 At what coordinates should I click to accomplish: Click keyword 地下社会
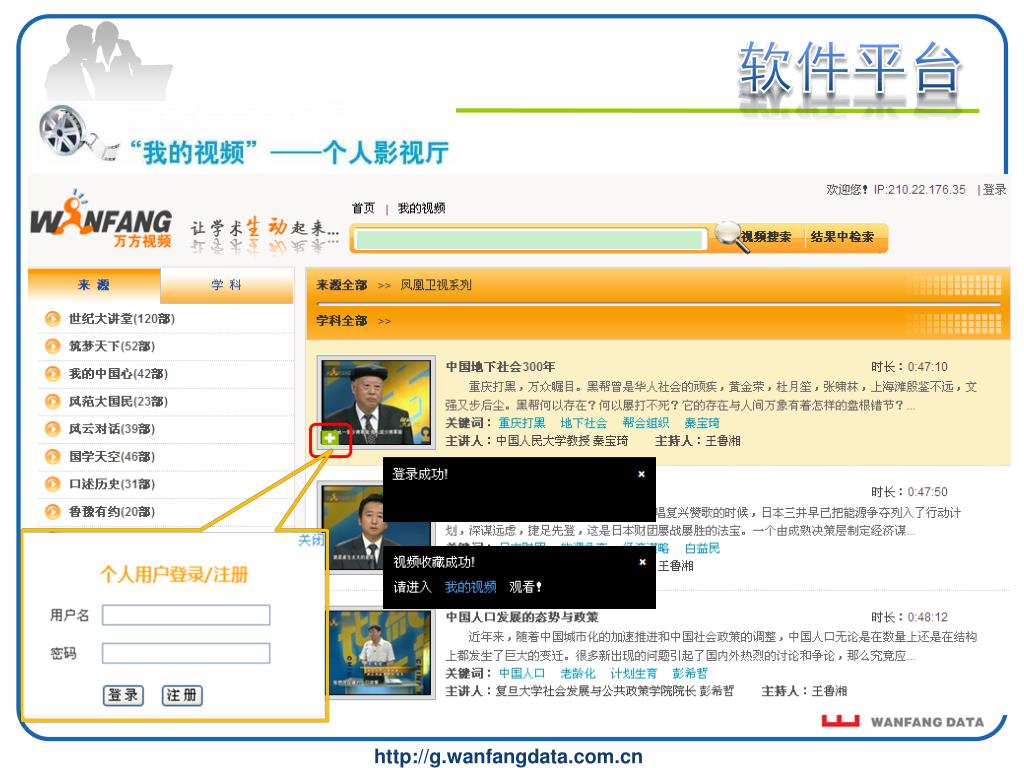tap(583, 423)
